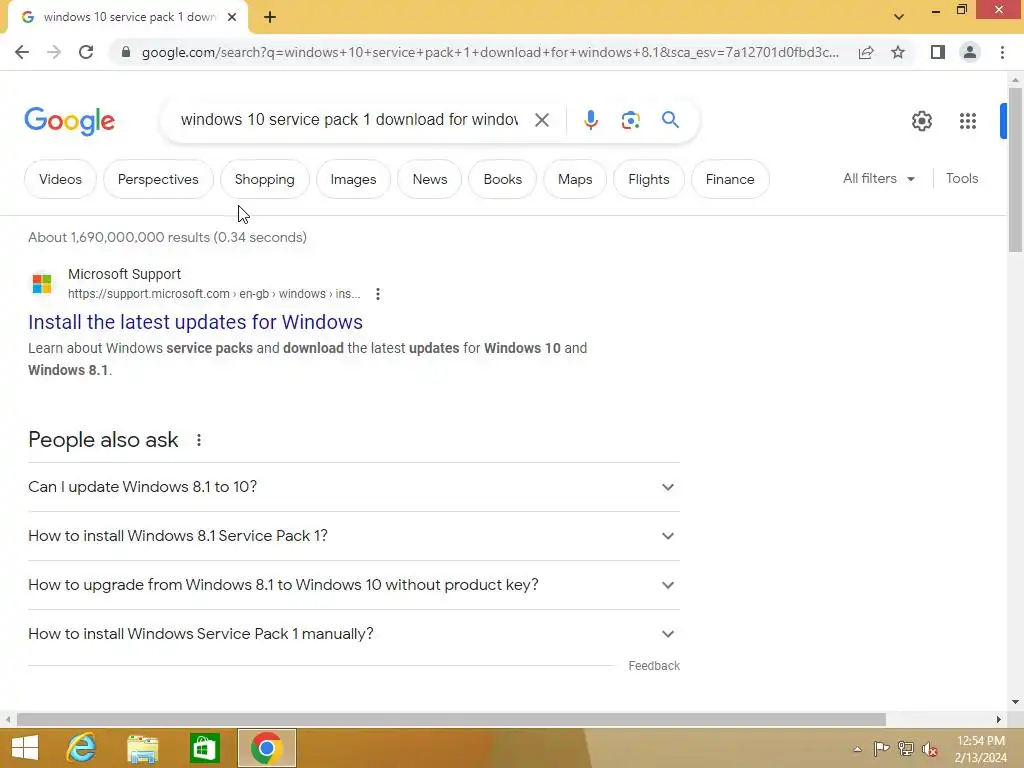Bookmark this page with the star

click(898, 52)
